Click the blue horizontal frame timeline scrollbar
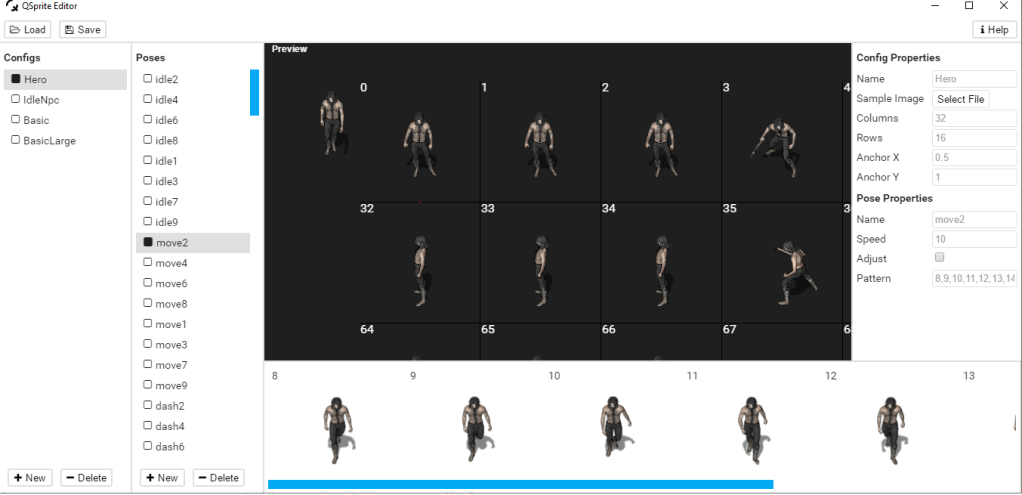The image size is (1022, 495). tap(520, 485)
